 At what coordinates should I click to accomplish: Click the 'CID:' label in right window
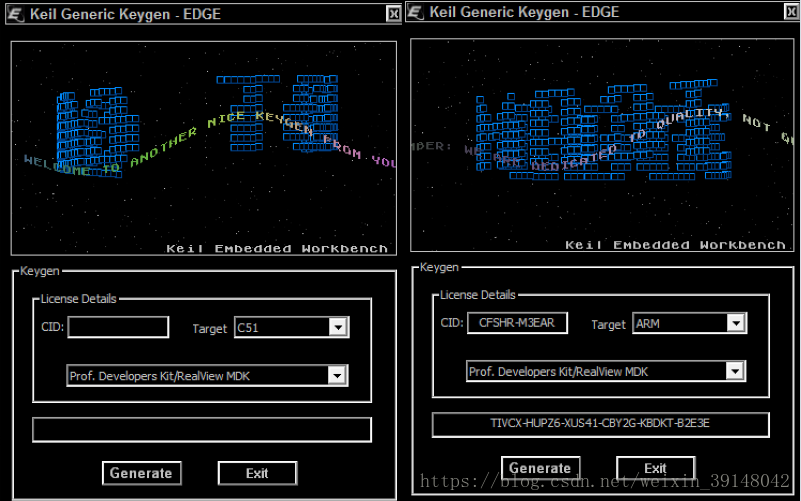point(452,323)
